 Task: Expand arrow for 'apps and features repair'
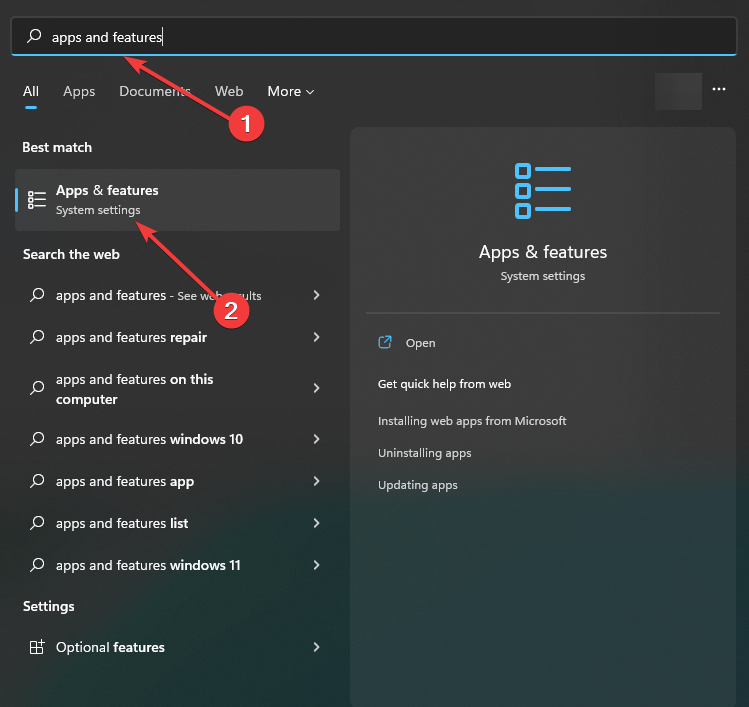[x=316, y=337]
